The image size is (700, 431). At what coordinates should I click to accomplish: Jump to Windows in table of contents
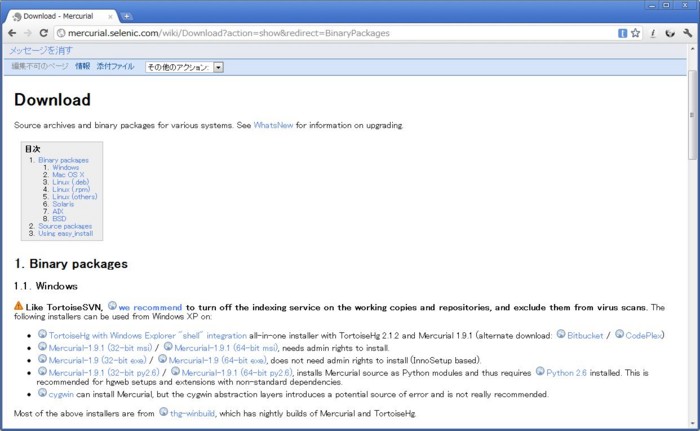tap(66, 167)
